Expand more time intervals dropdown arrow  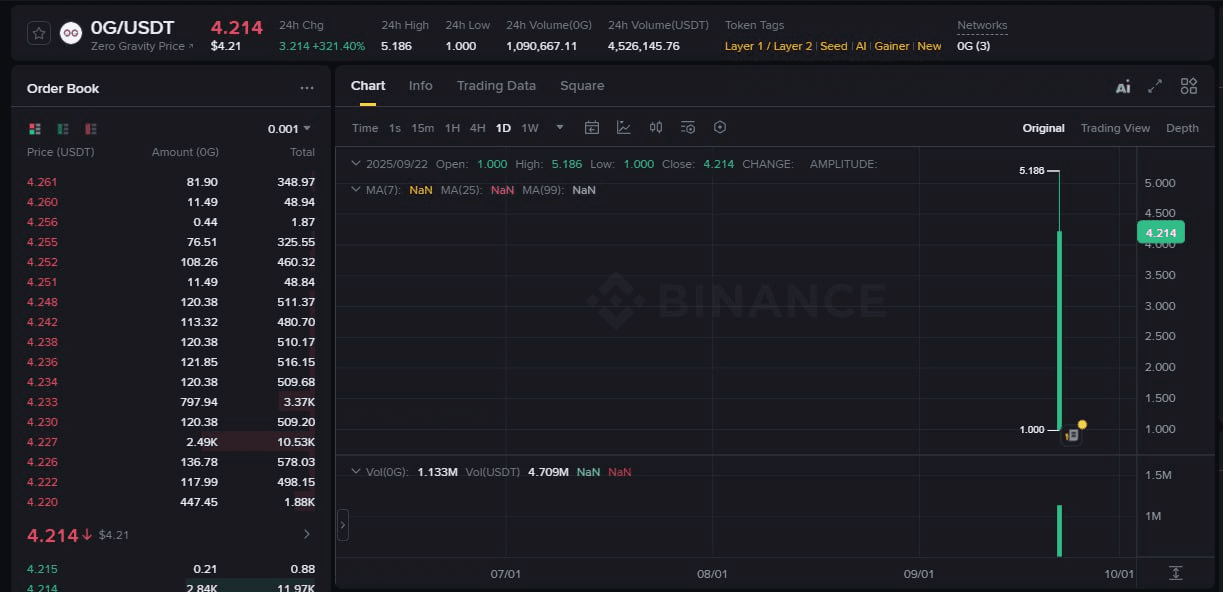pyautogui.click(x=560, y=128)
